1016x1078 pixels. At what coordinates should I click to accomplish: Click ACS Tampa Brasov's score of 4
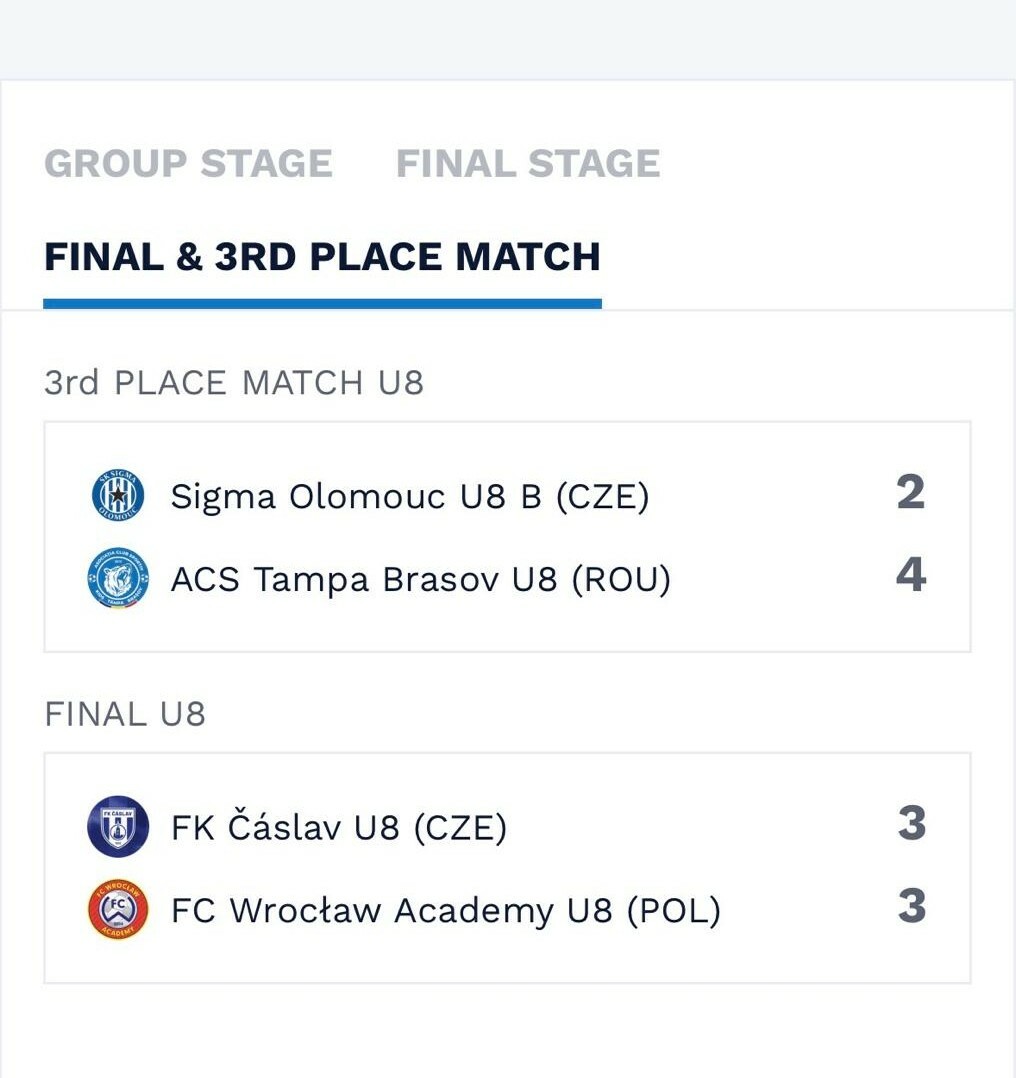tap(910, 576)
